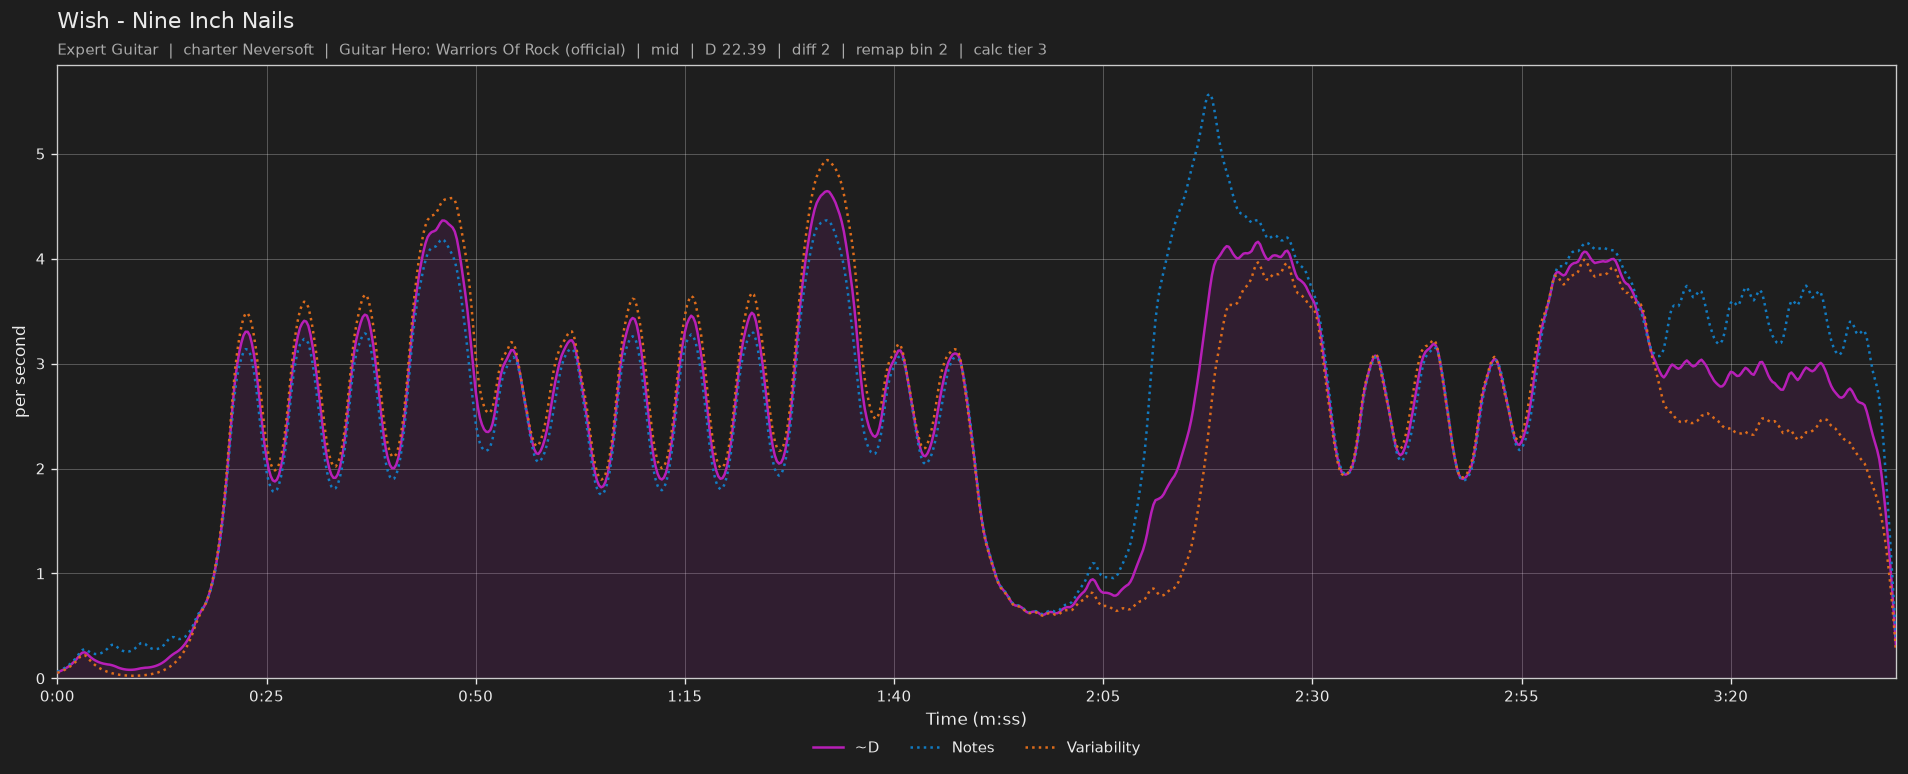
Task: Click the orange dotted Variability legend swatch
Action: click(1041, 748)
